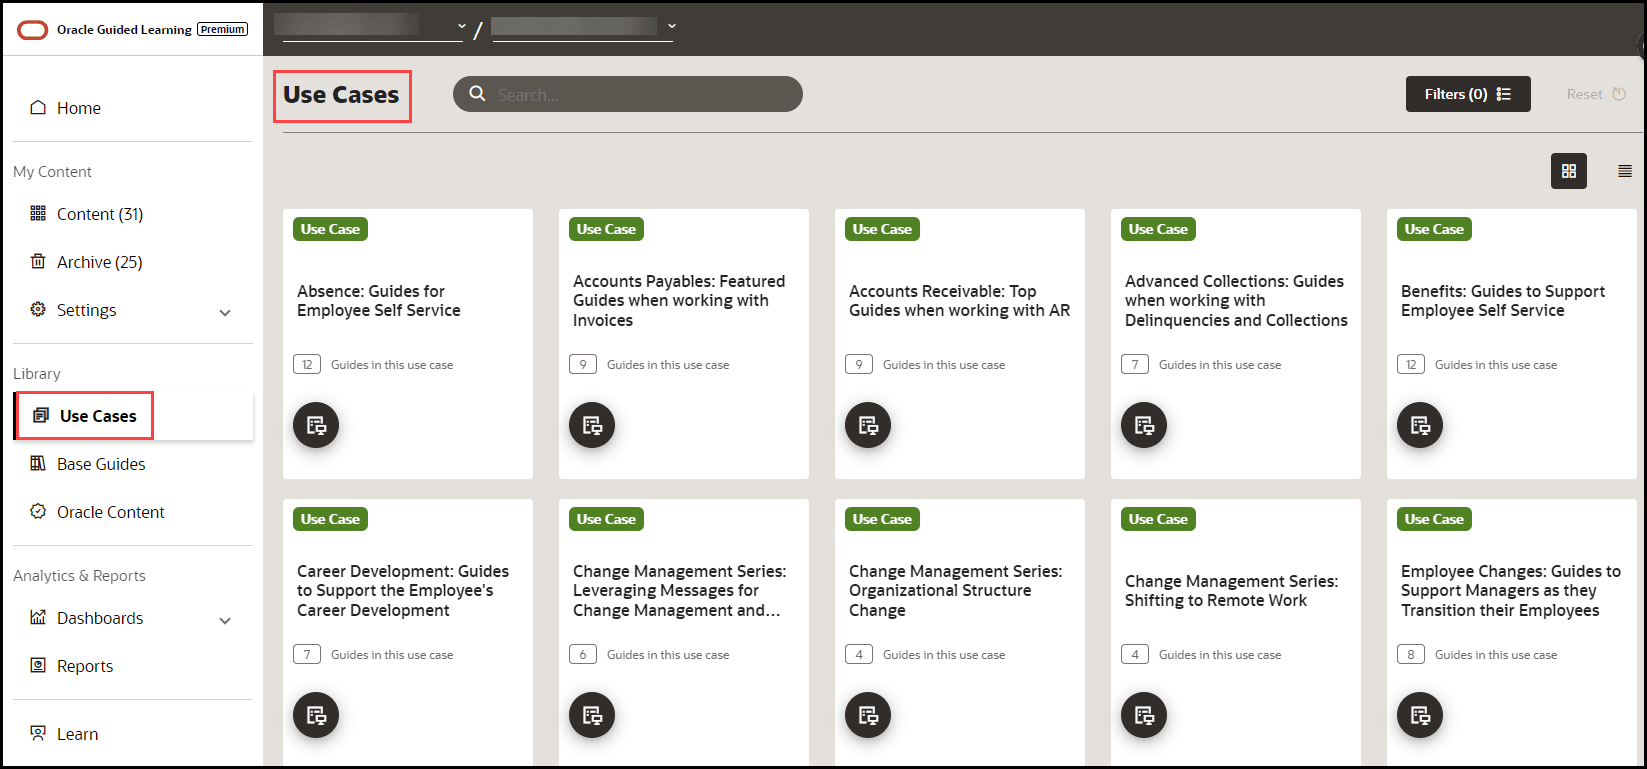Click the search magnifier icon
The image size is (1647, 769).
pos(478,94)
